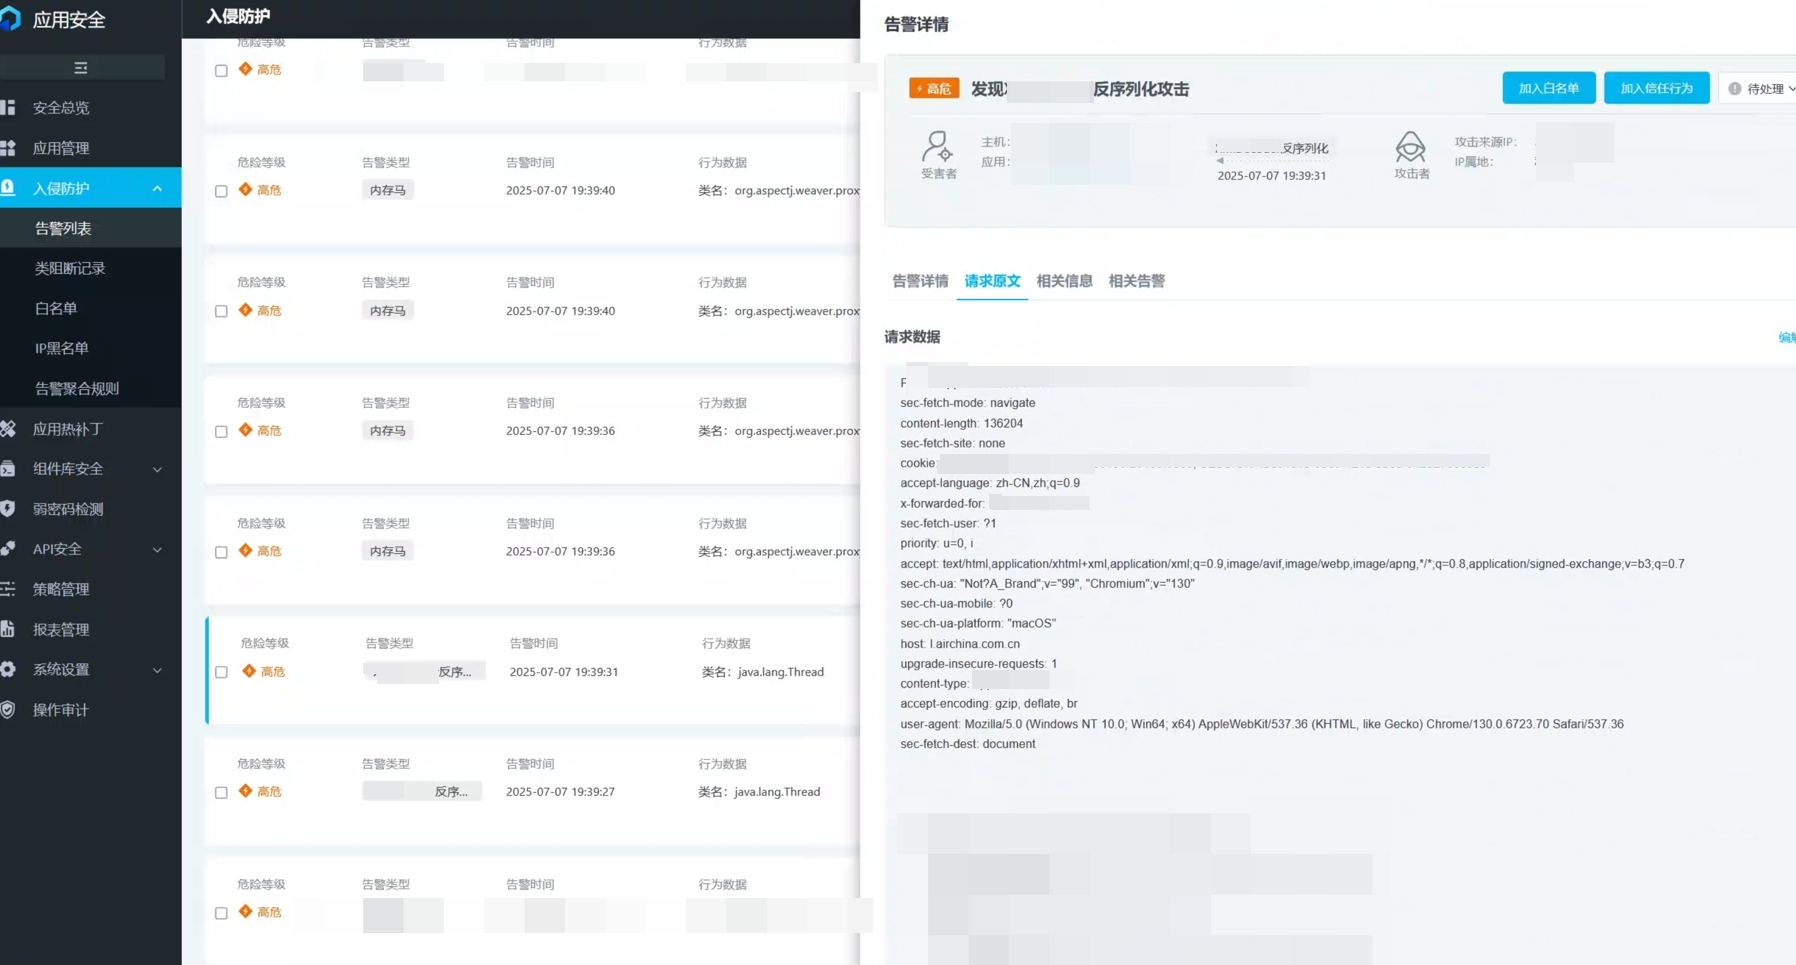Click the accept-language zh-CN line
This screenshot has height=965, width=1796.
[x=989, y=483]
